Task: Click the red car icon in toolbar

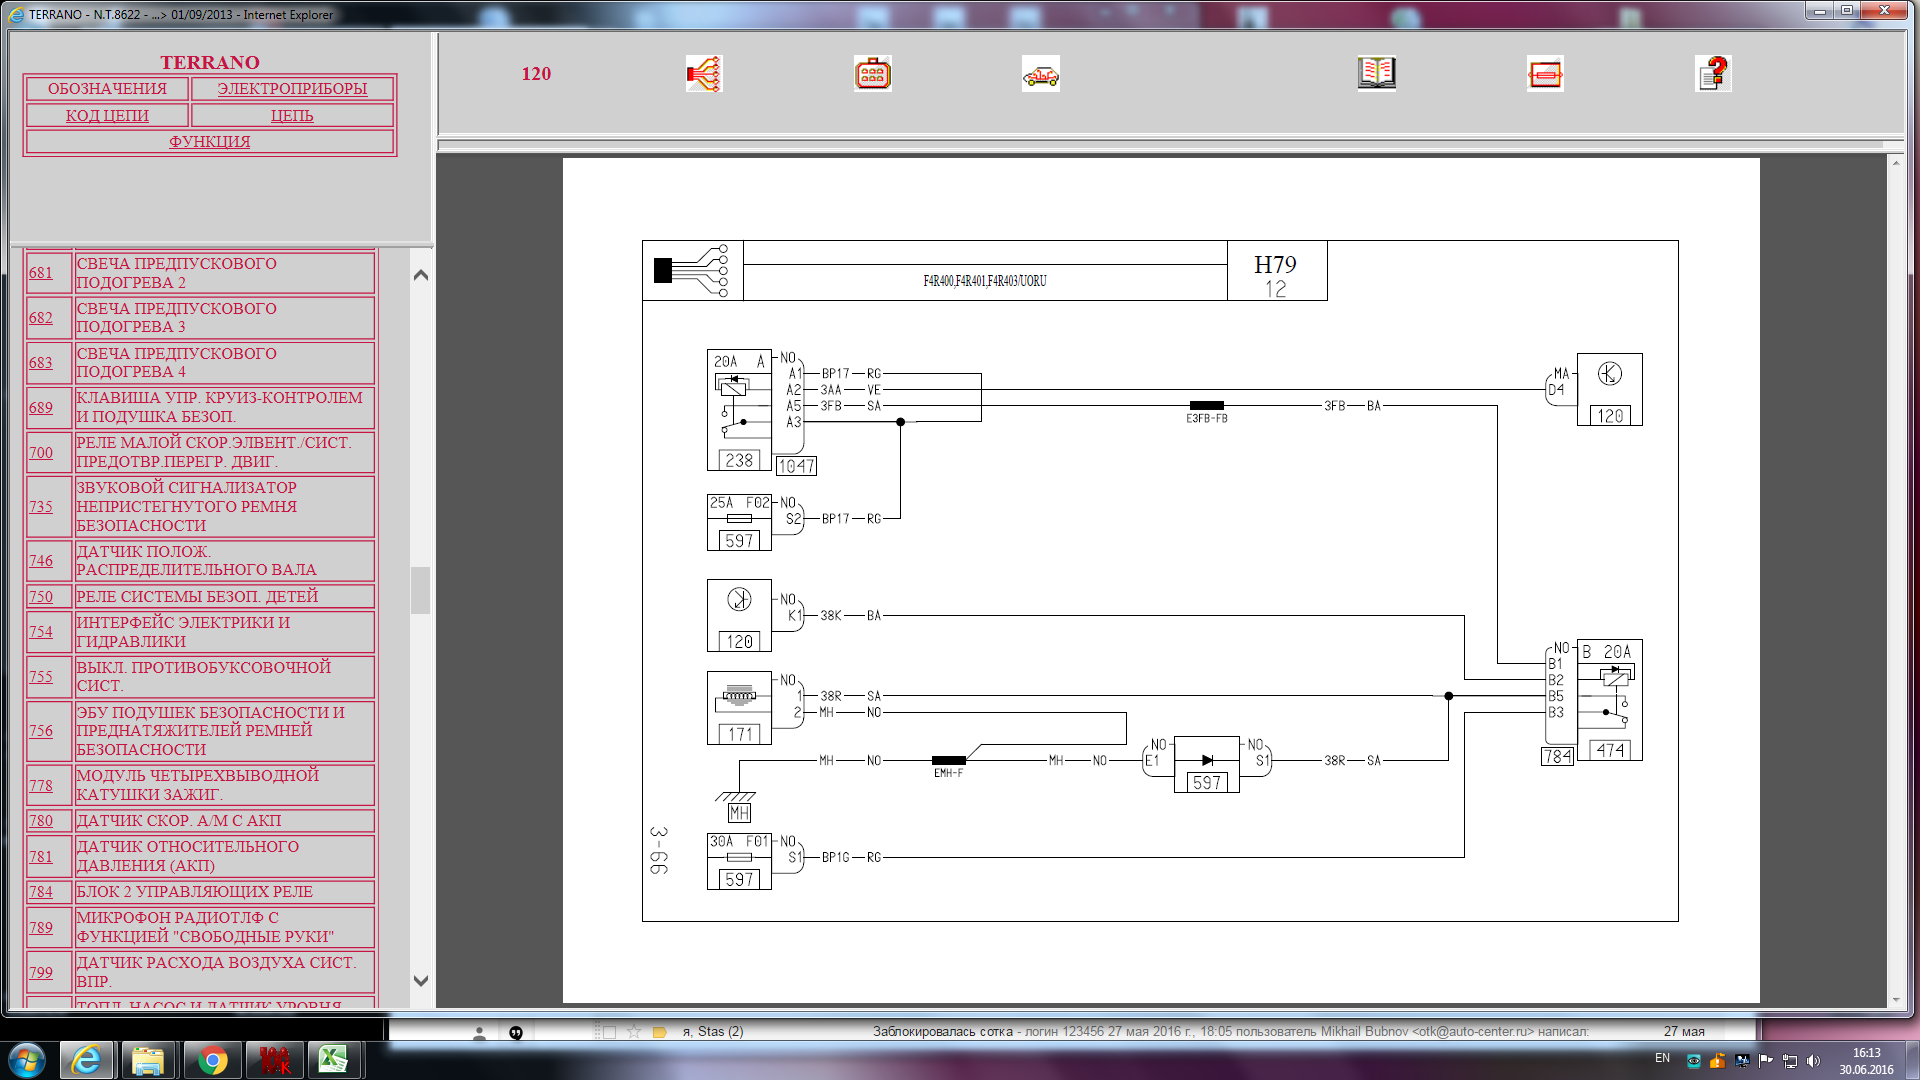Action: [1040, 74]
